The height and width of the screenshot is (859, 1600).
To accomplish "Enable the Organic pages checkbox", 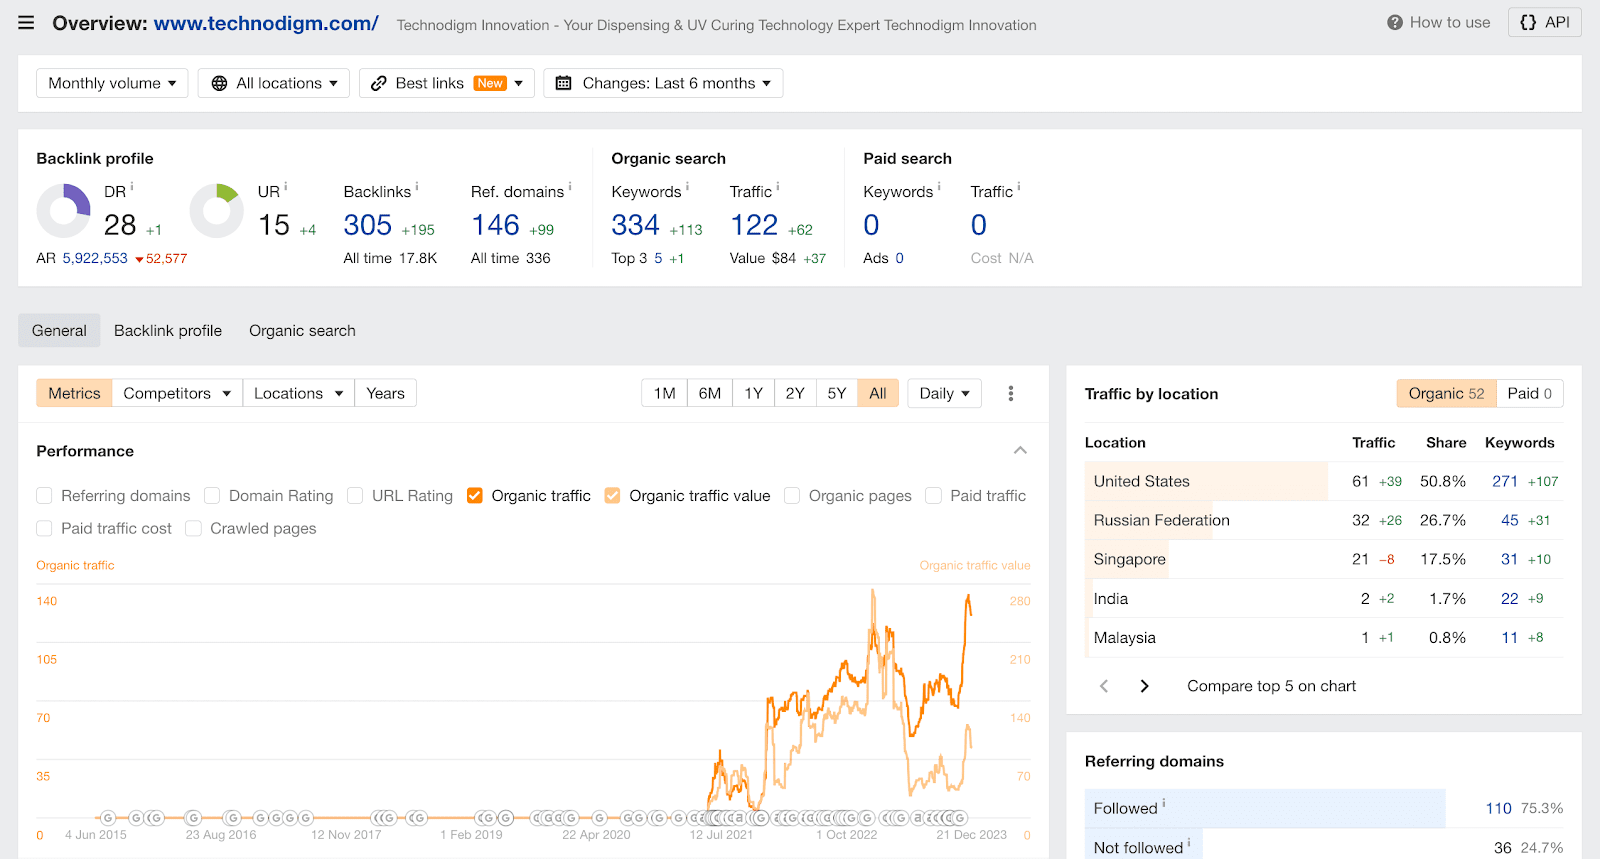I will click(x=792, y=496).
